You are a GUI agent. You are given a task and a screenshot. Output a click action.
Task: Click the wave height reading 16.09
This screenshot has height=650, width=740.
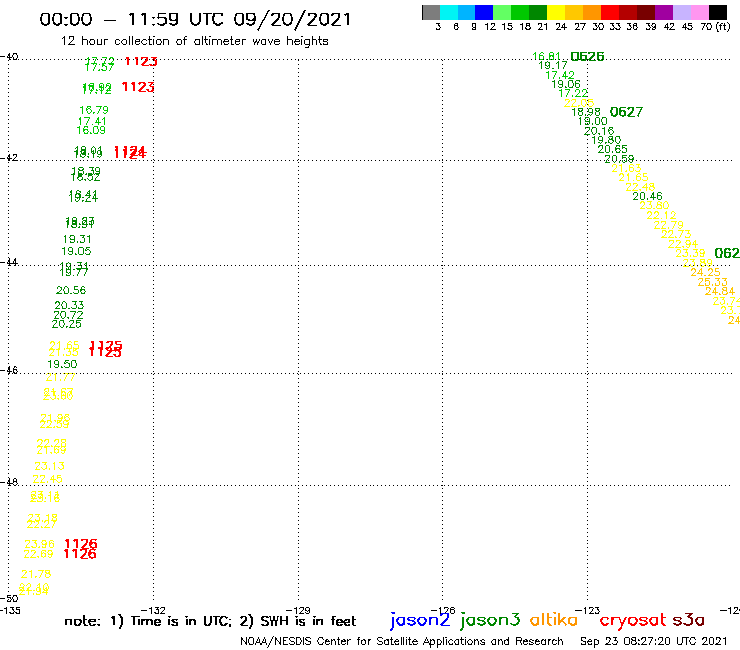coord(91,130)
